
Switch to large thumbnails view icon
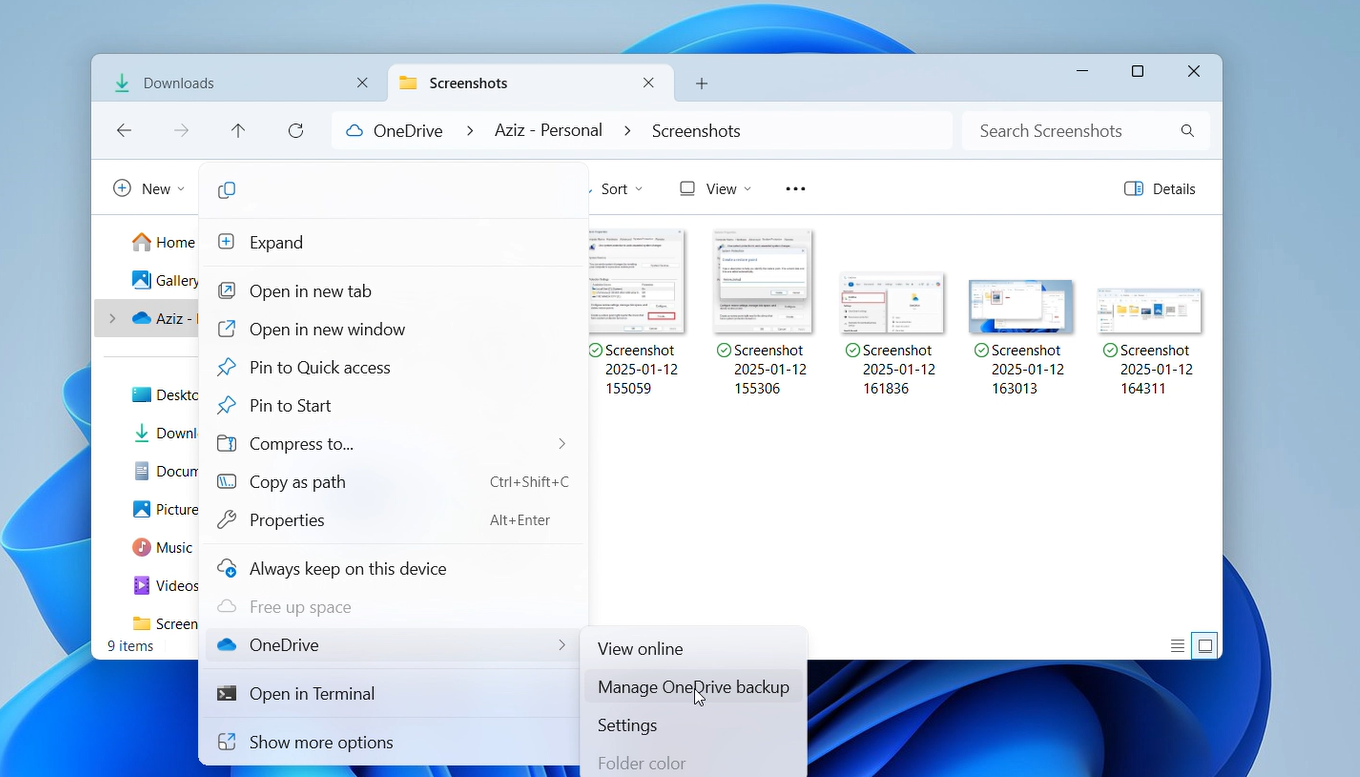tap(1206, 646)
